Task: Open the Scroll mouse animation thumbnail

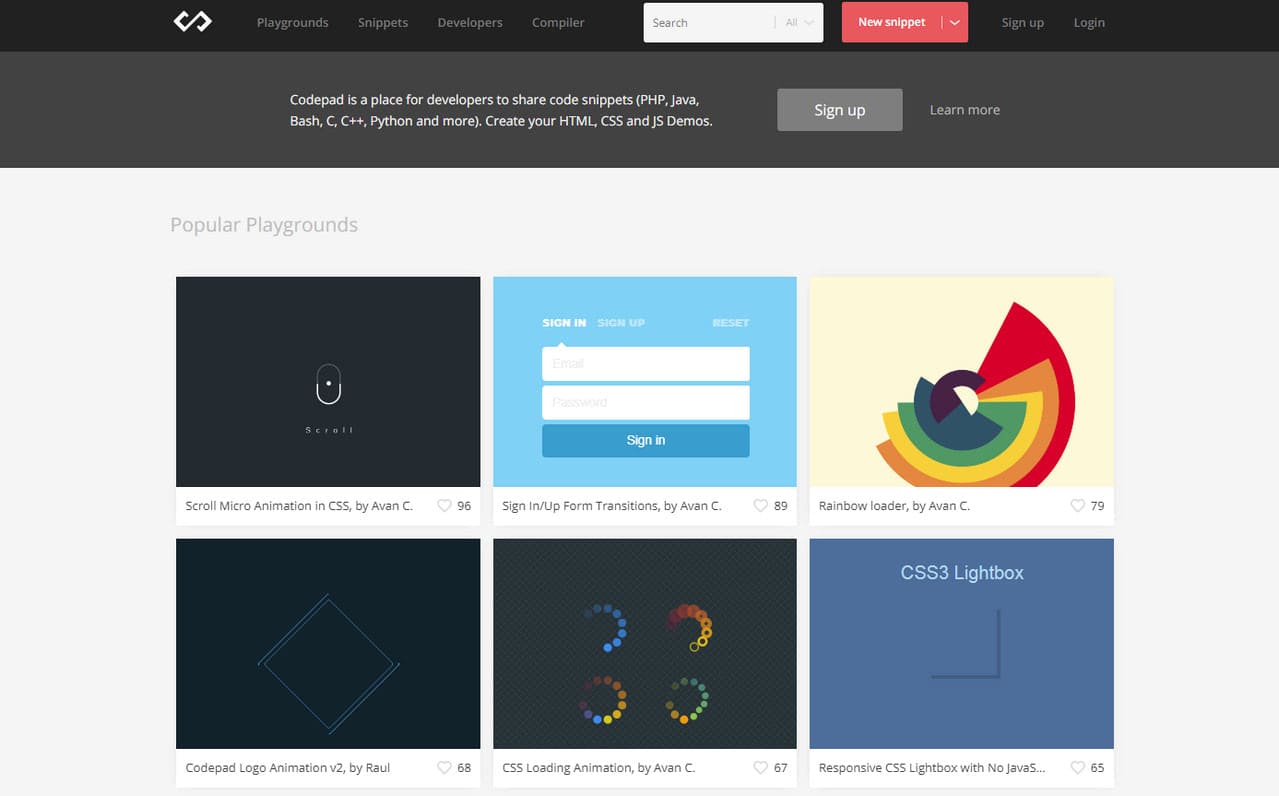Action: tap(328, 382)
